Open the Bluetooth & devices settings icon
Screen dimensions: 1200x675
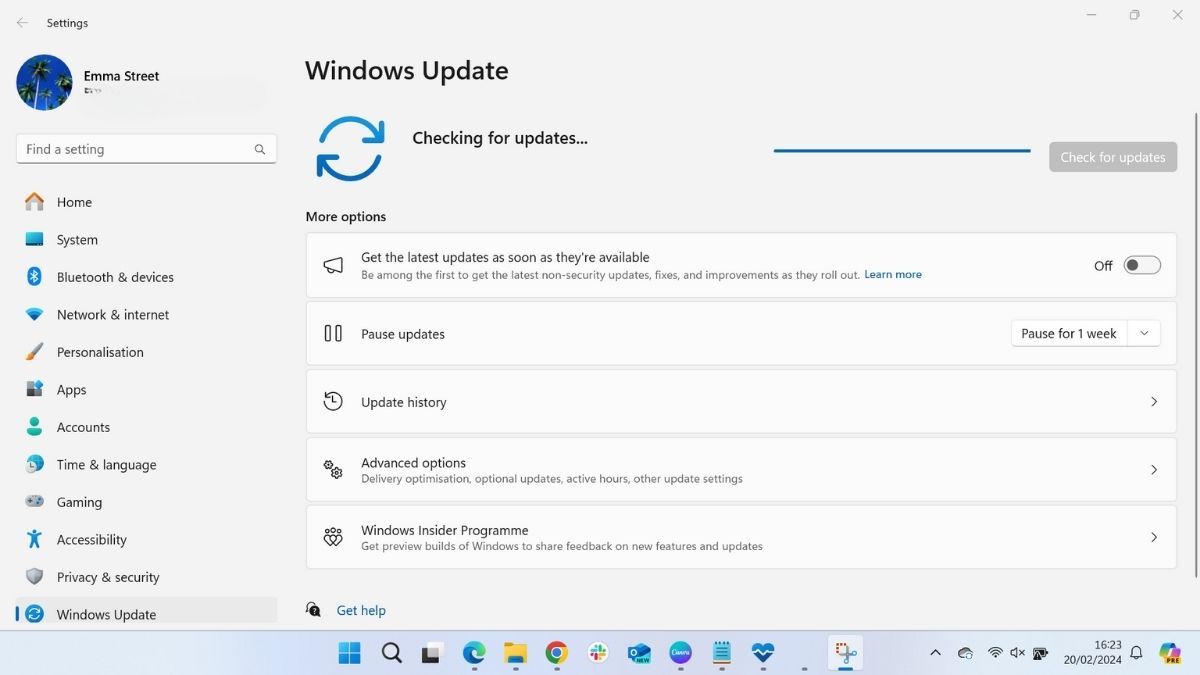pyautogui.click(x=35, y=277)
